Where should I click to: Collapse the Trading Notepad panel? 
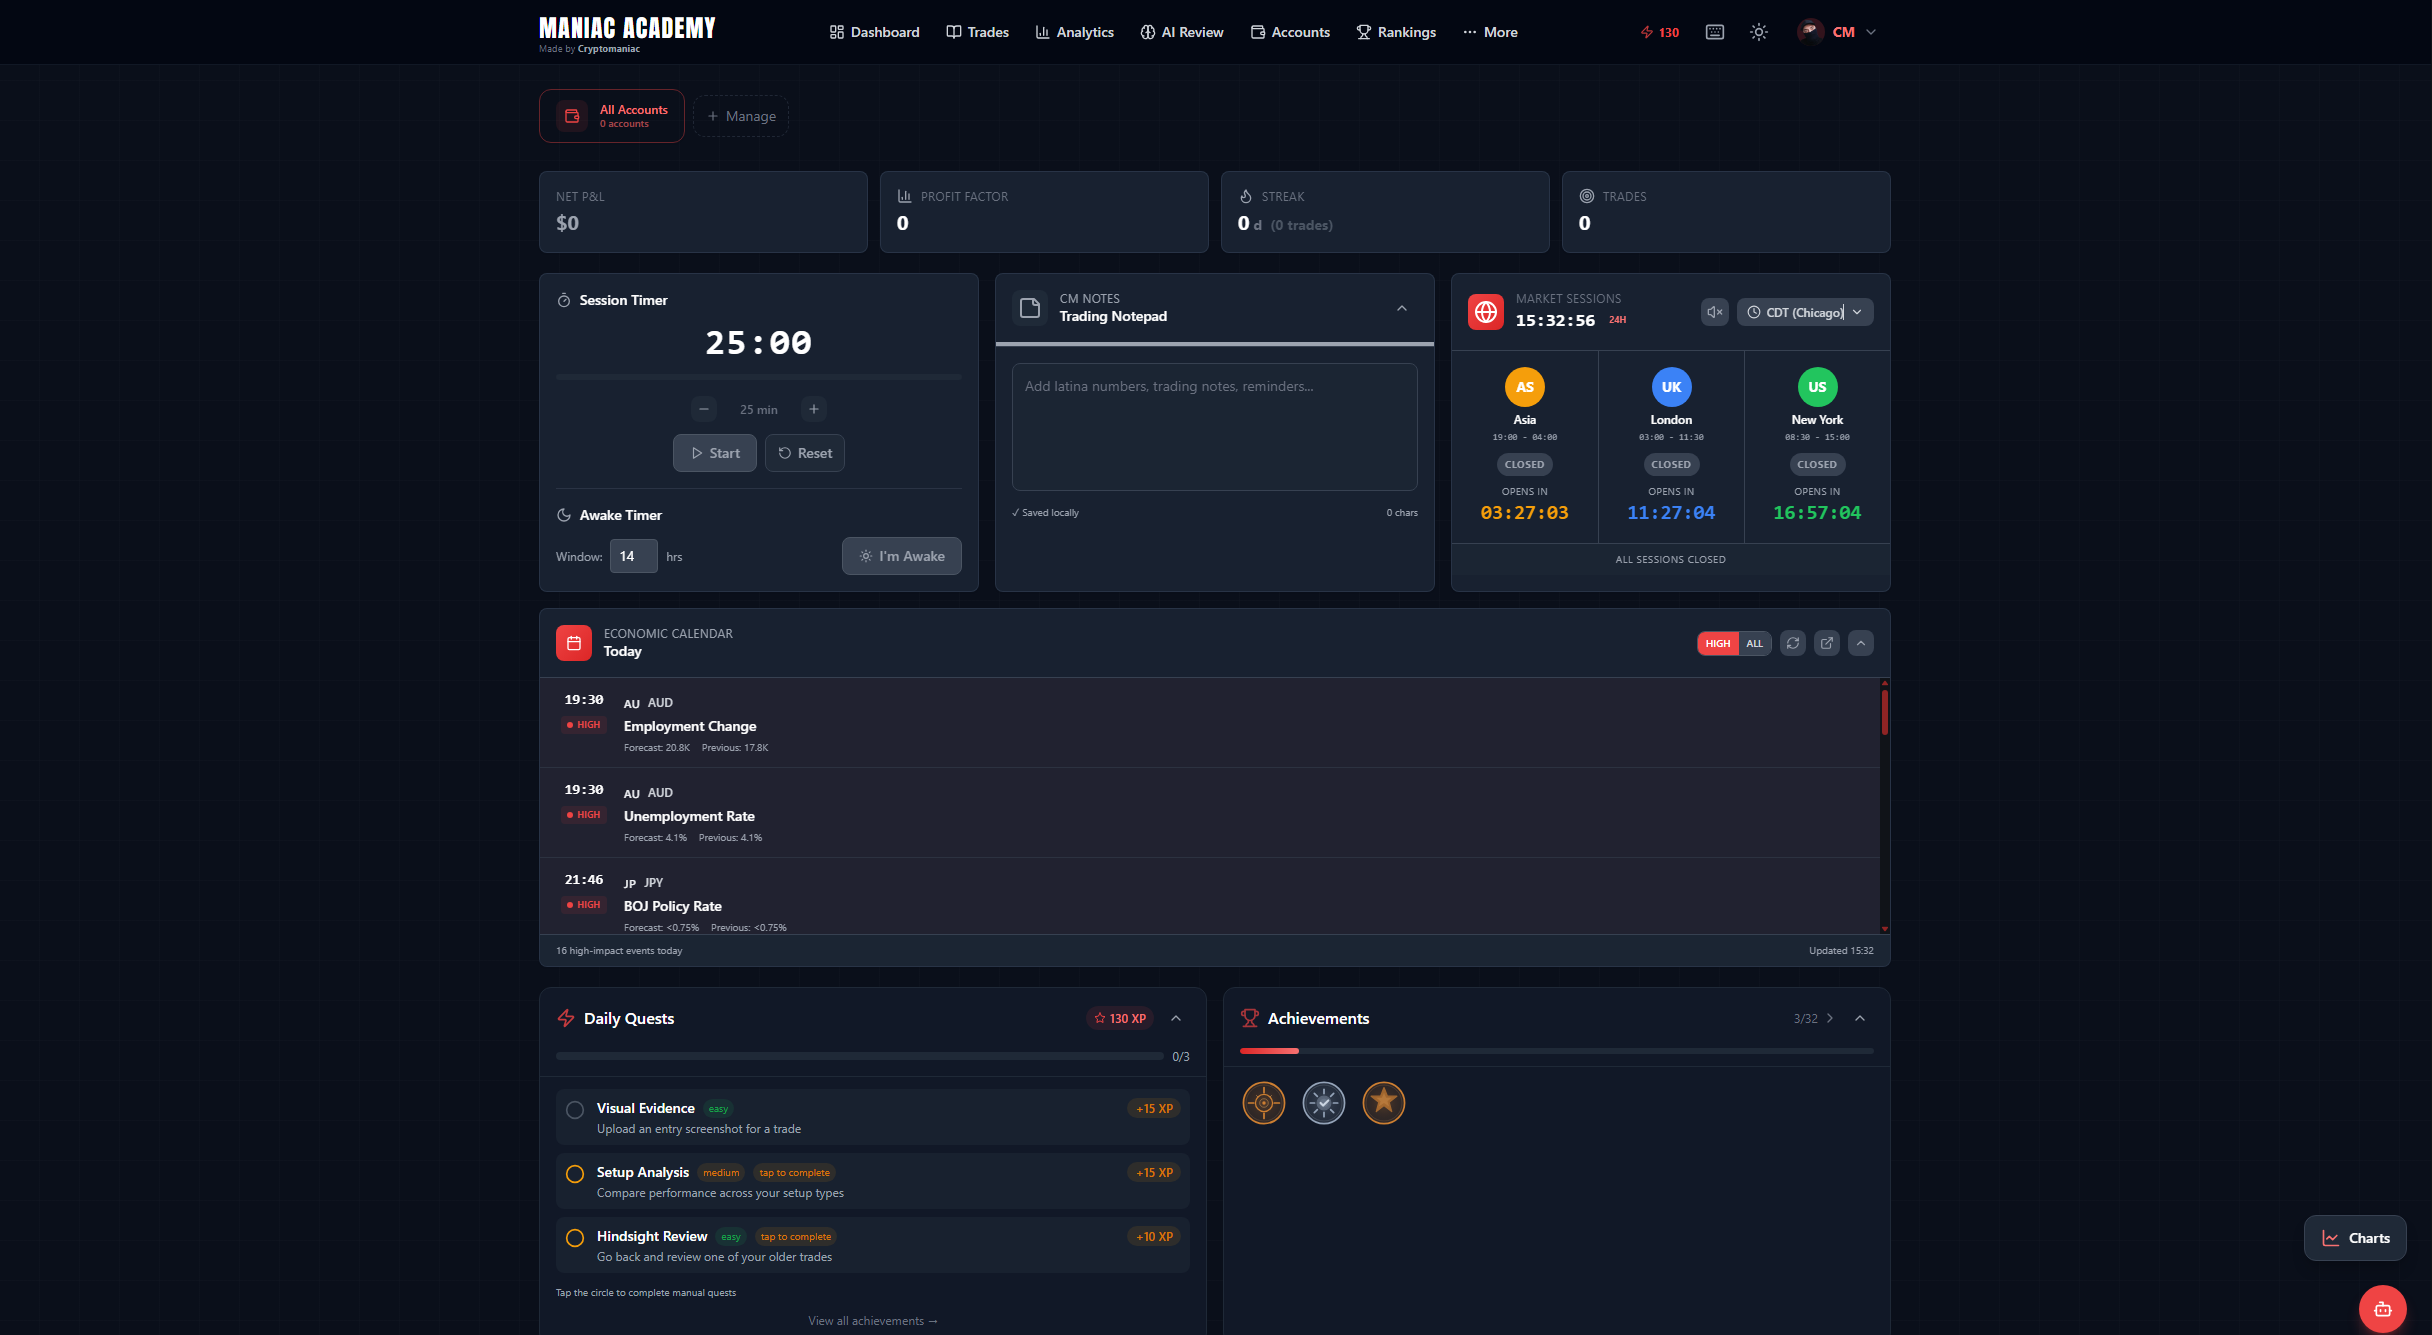tap(1402, 308)
